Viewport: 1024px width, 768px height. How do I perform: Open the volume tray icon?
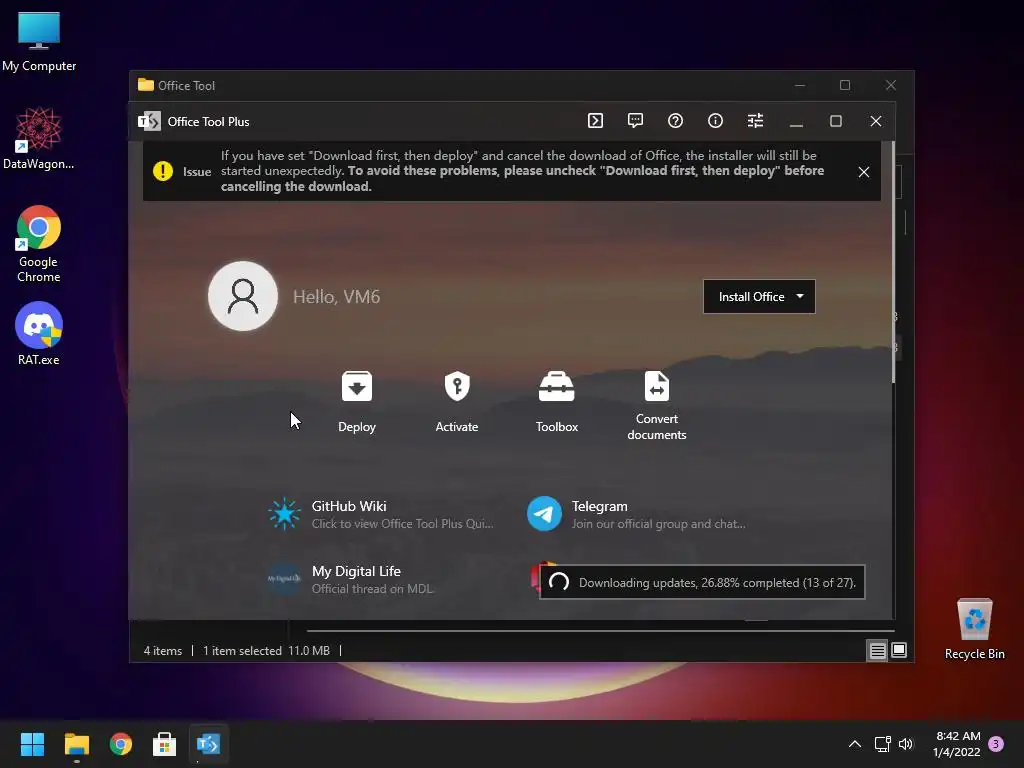coord(906,744)
